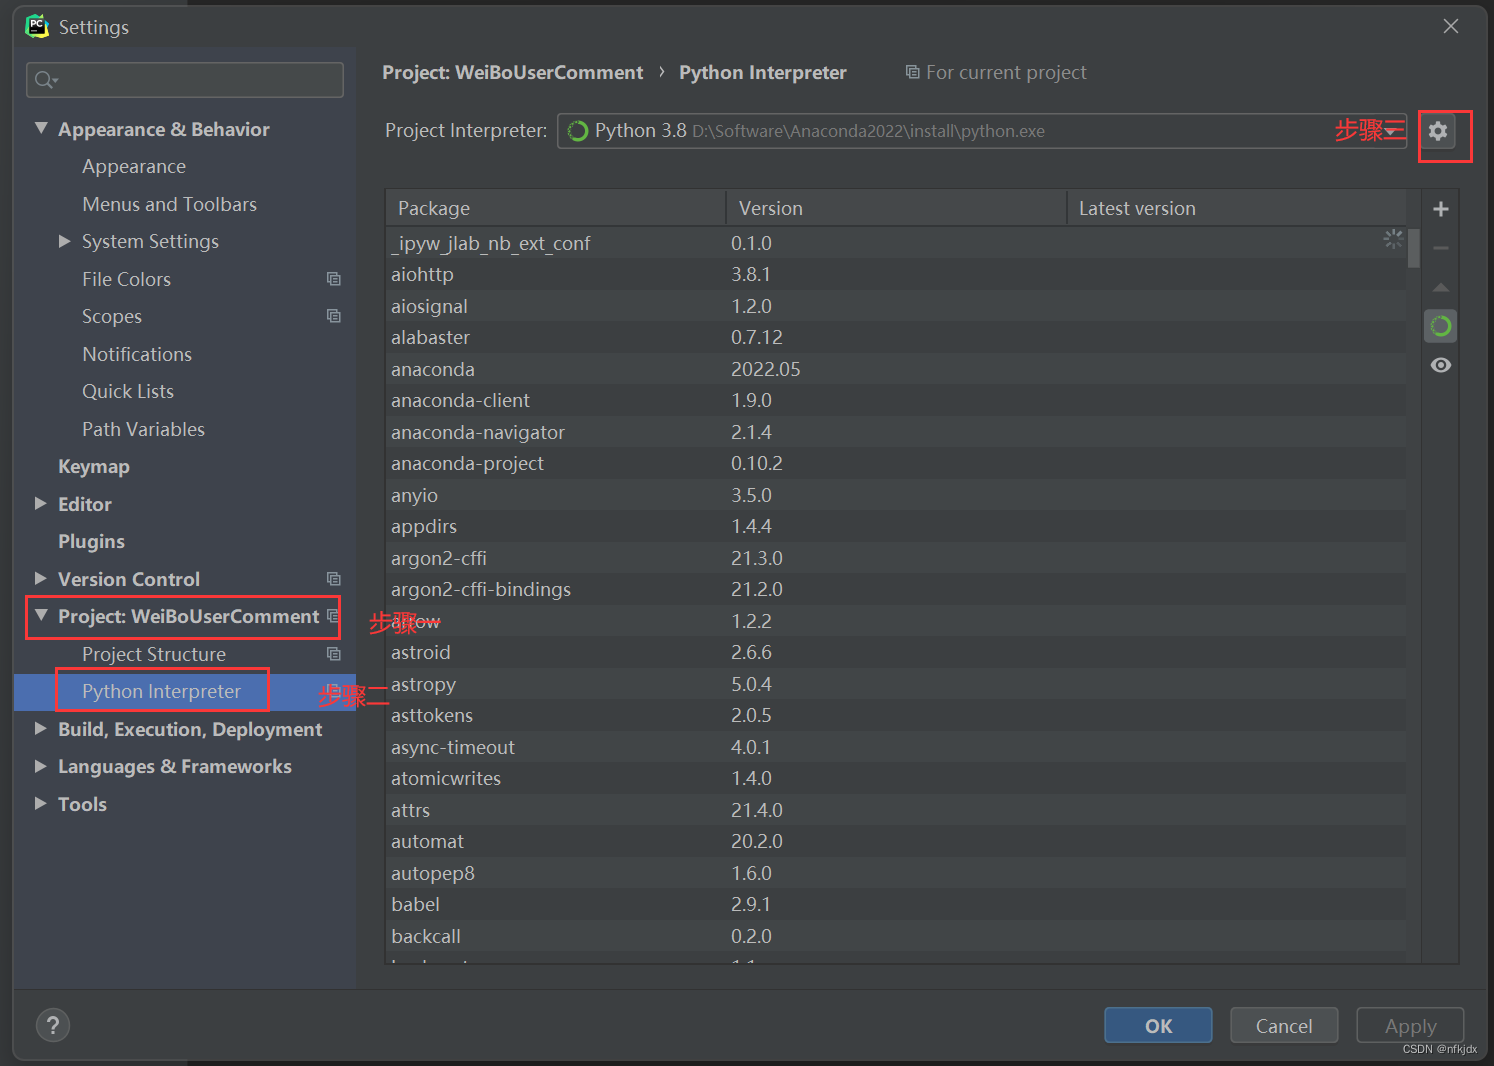Select the argon2-cffi-bindings row
Viewport: 1494px width, 1066px height.
point(896,589)
